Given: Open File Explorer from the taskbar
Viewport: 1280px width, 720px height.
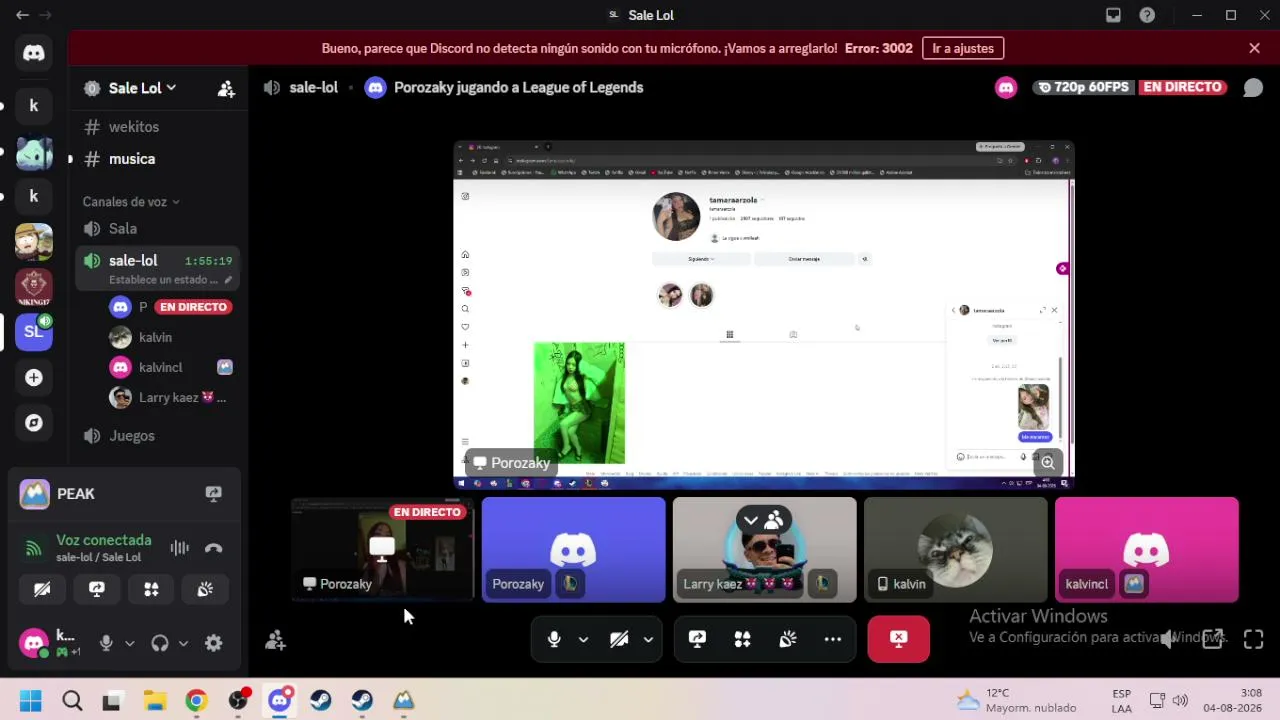Looking at the screenshot, I should (154, 701).
